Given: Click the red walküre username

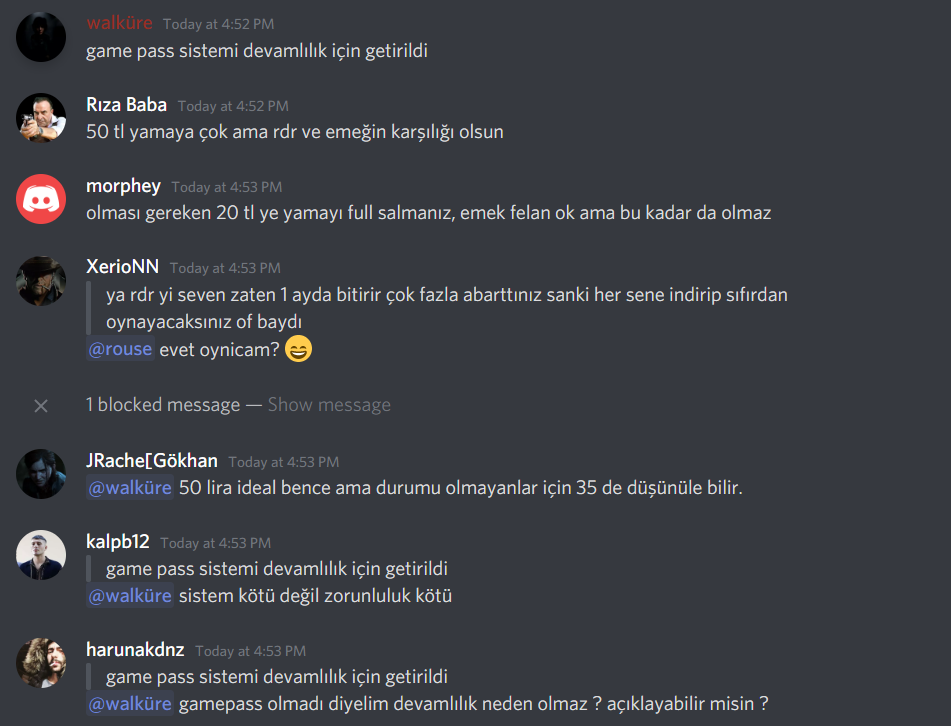Looking at the screenshot, I should [119, 23].
